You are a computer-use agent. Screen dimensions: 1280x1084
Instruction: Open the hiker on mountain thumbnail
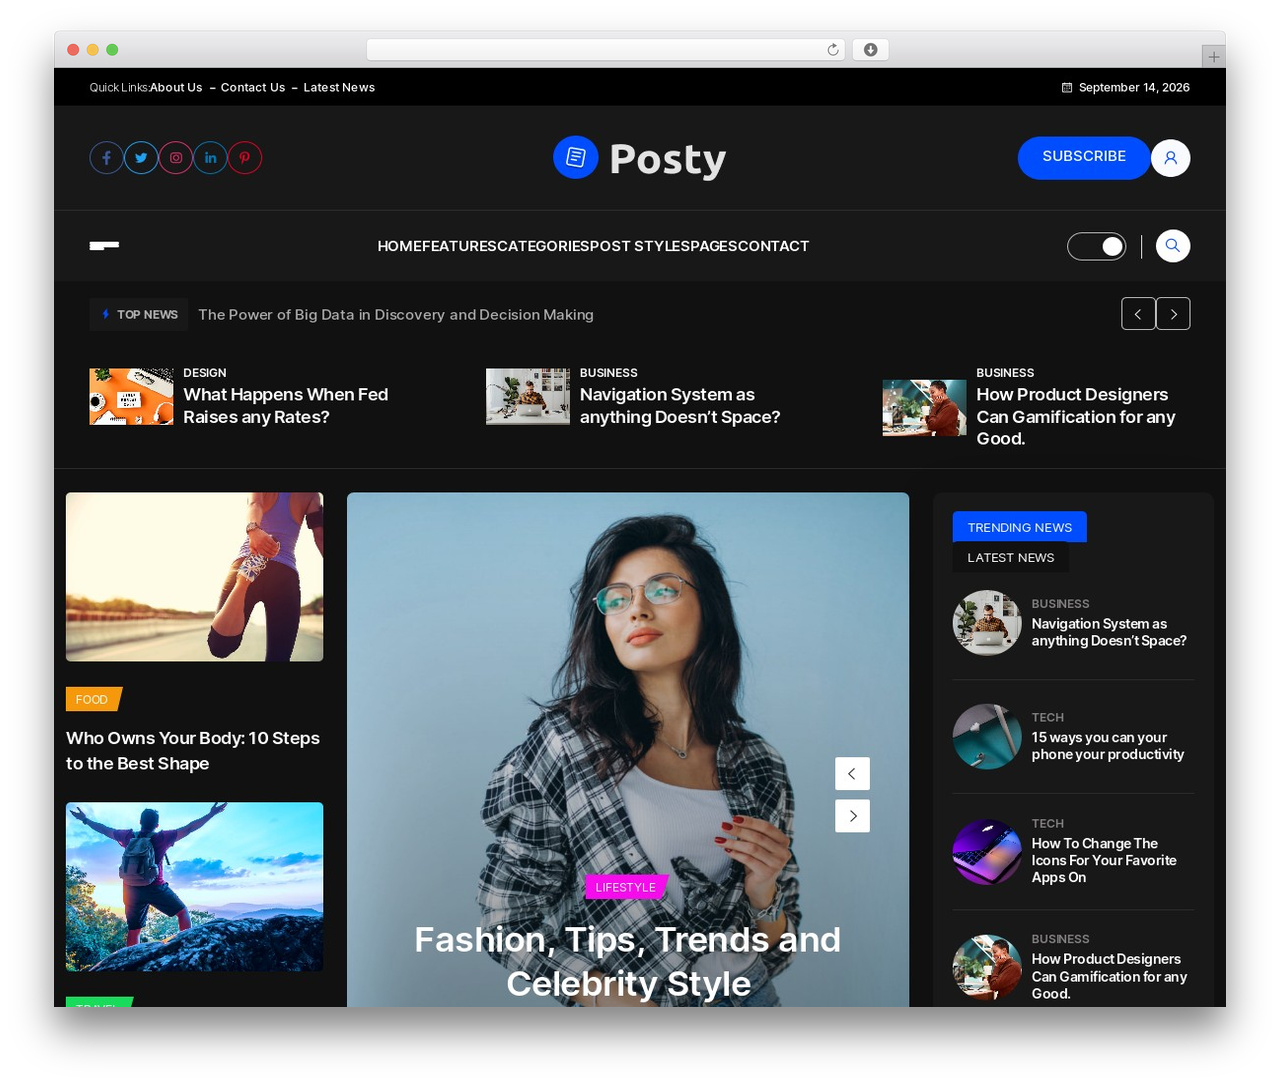point(195,887)
